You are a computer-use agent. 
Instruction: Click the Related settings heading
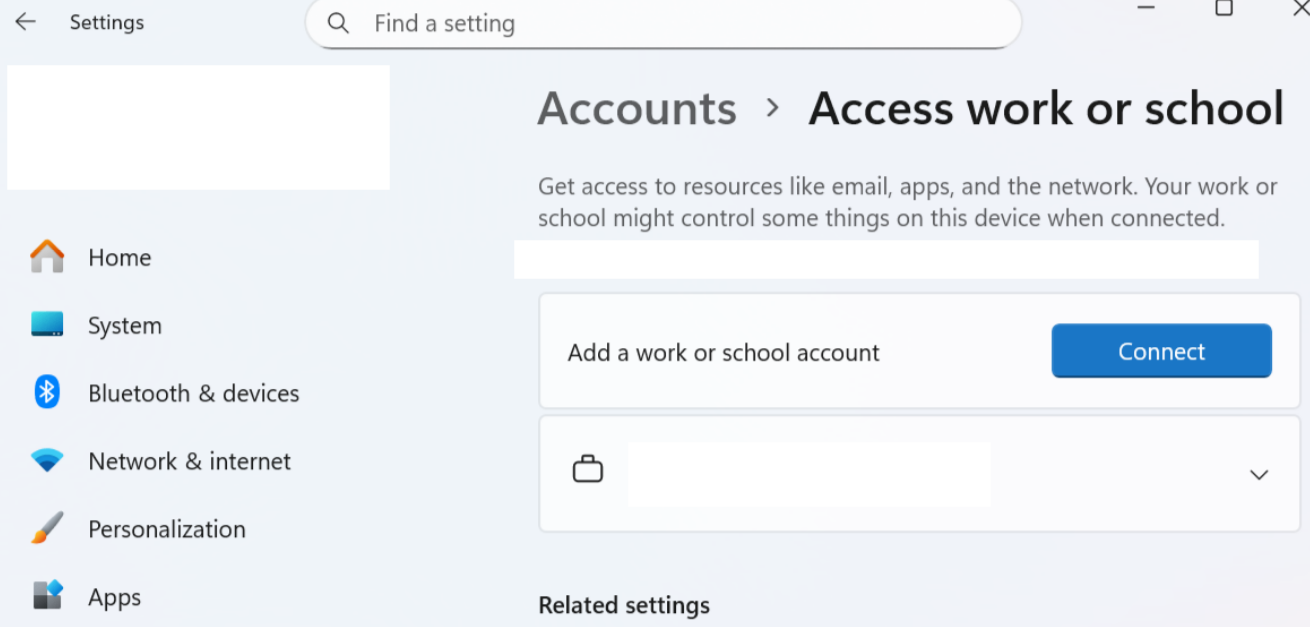[624, 605]
